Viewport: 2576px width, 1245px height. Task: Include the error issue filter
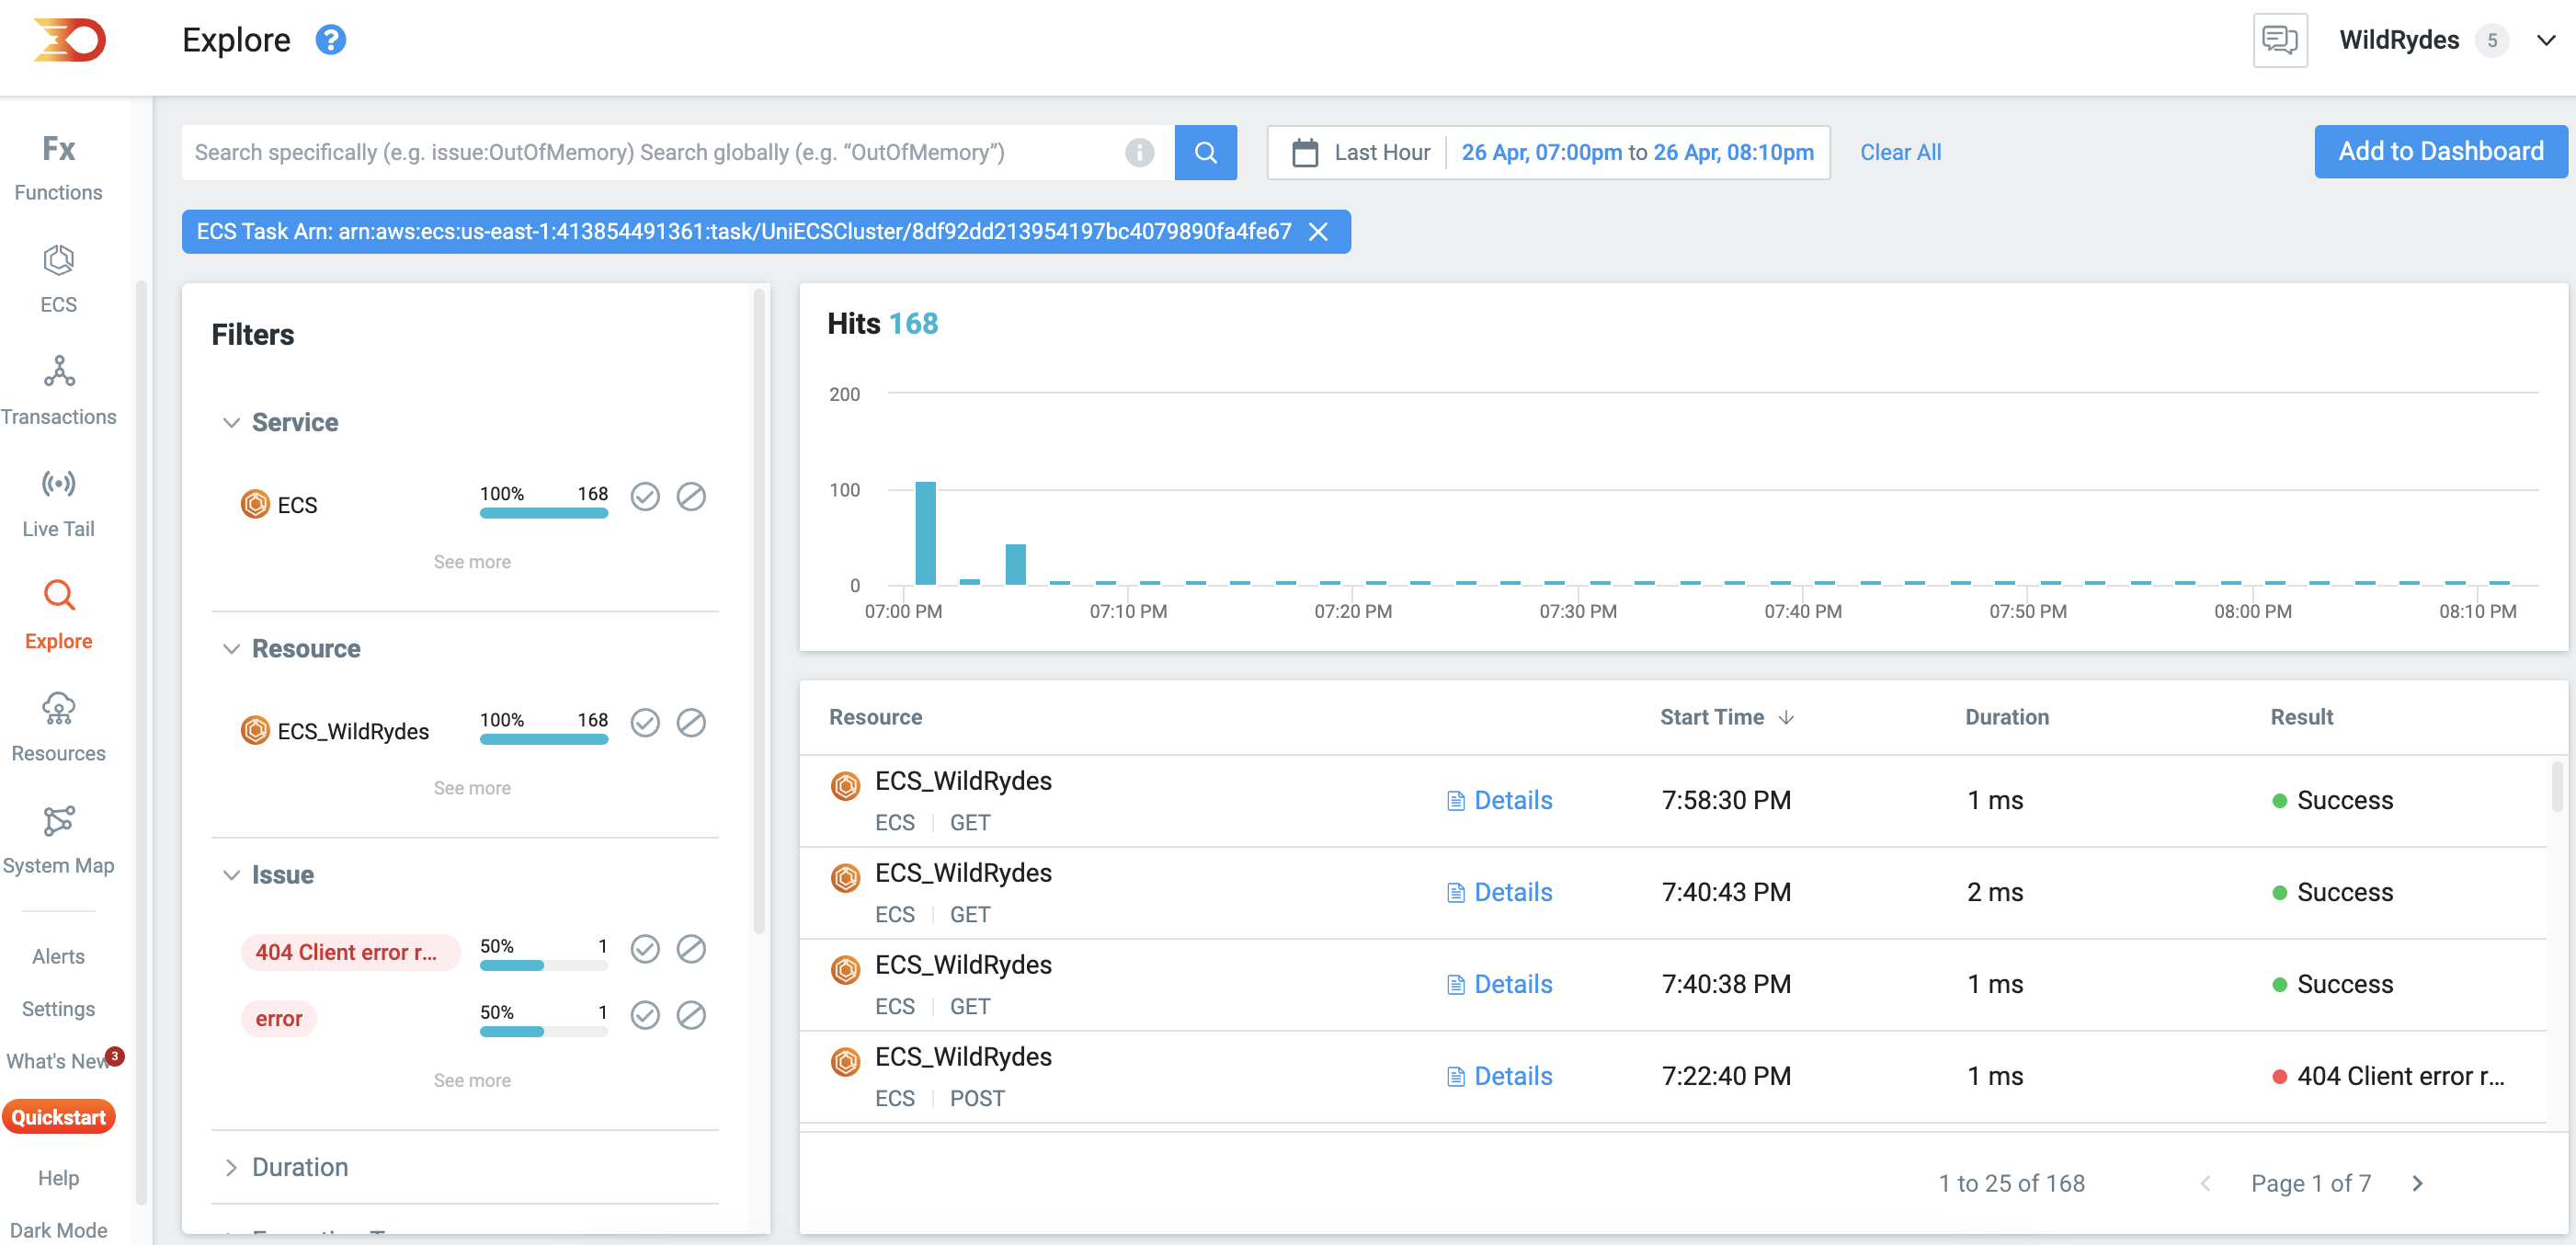coord(645,1015)
